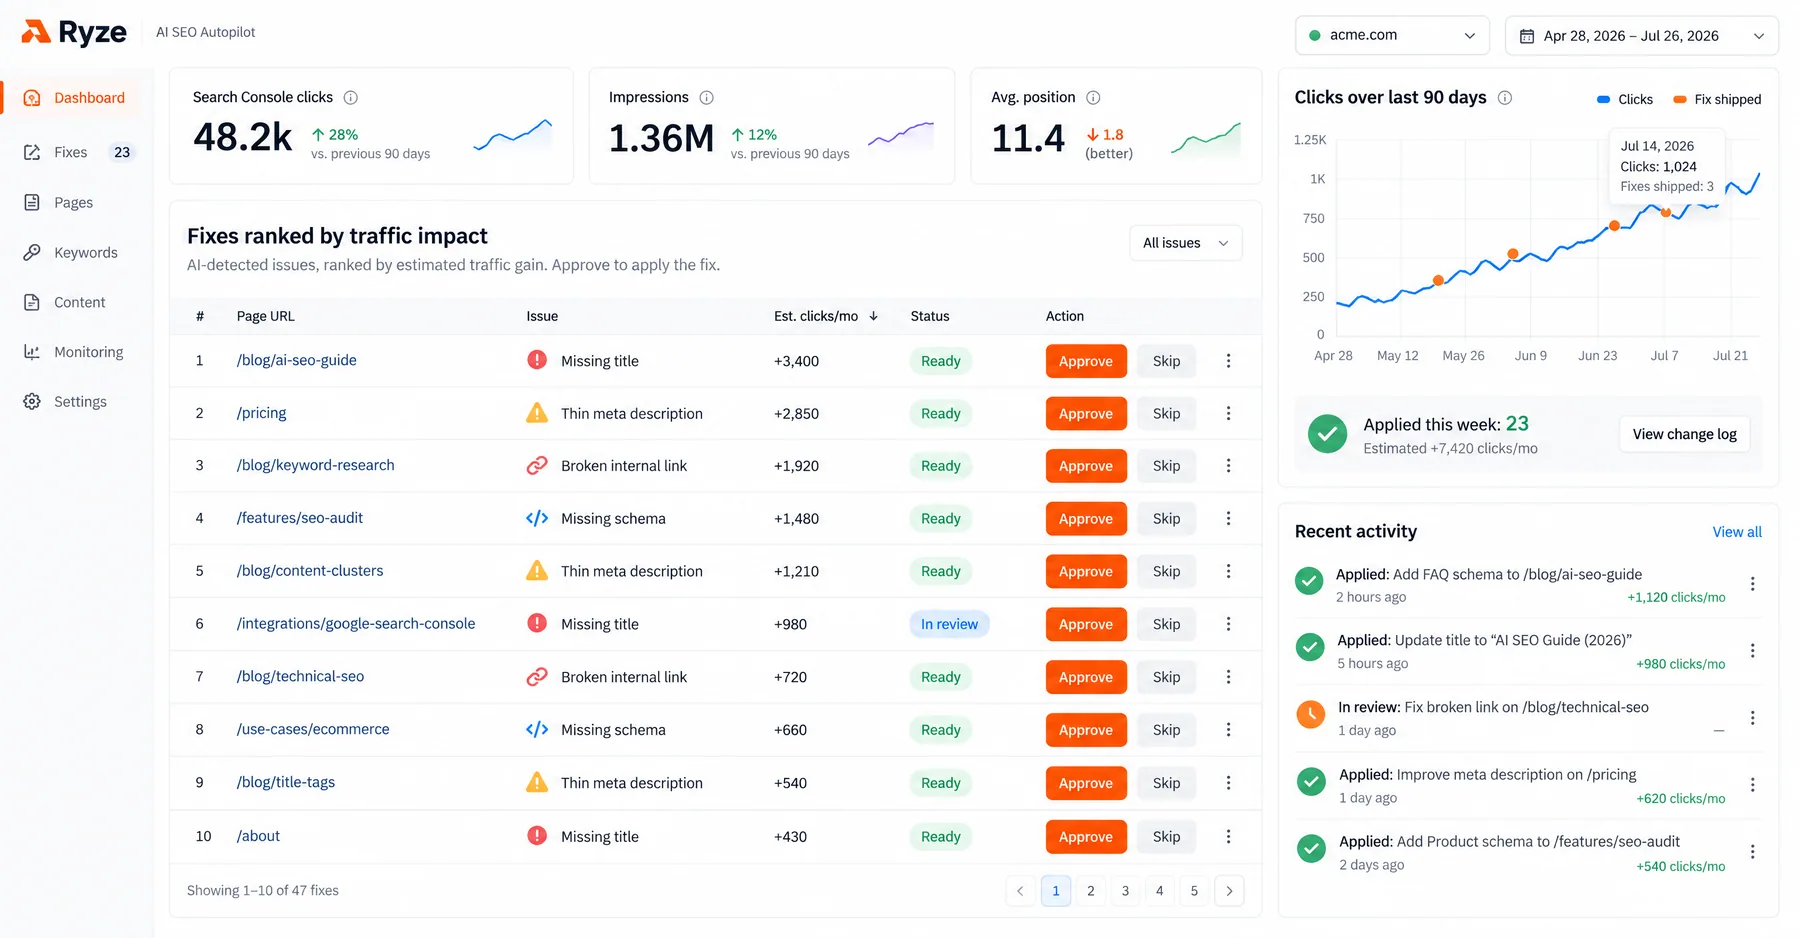Open View all recent activity link

[x=1737, y=532]
